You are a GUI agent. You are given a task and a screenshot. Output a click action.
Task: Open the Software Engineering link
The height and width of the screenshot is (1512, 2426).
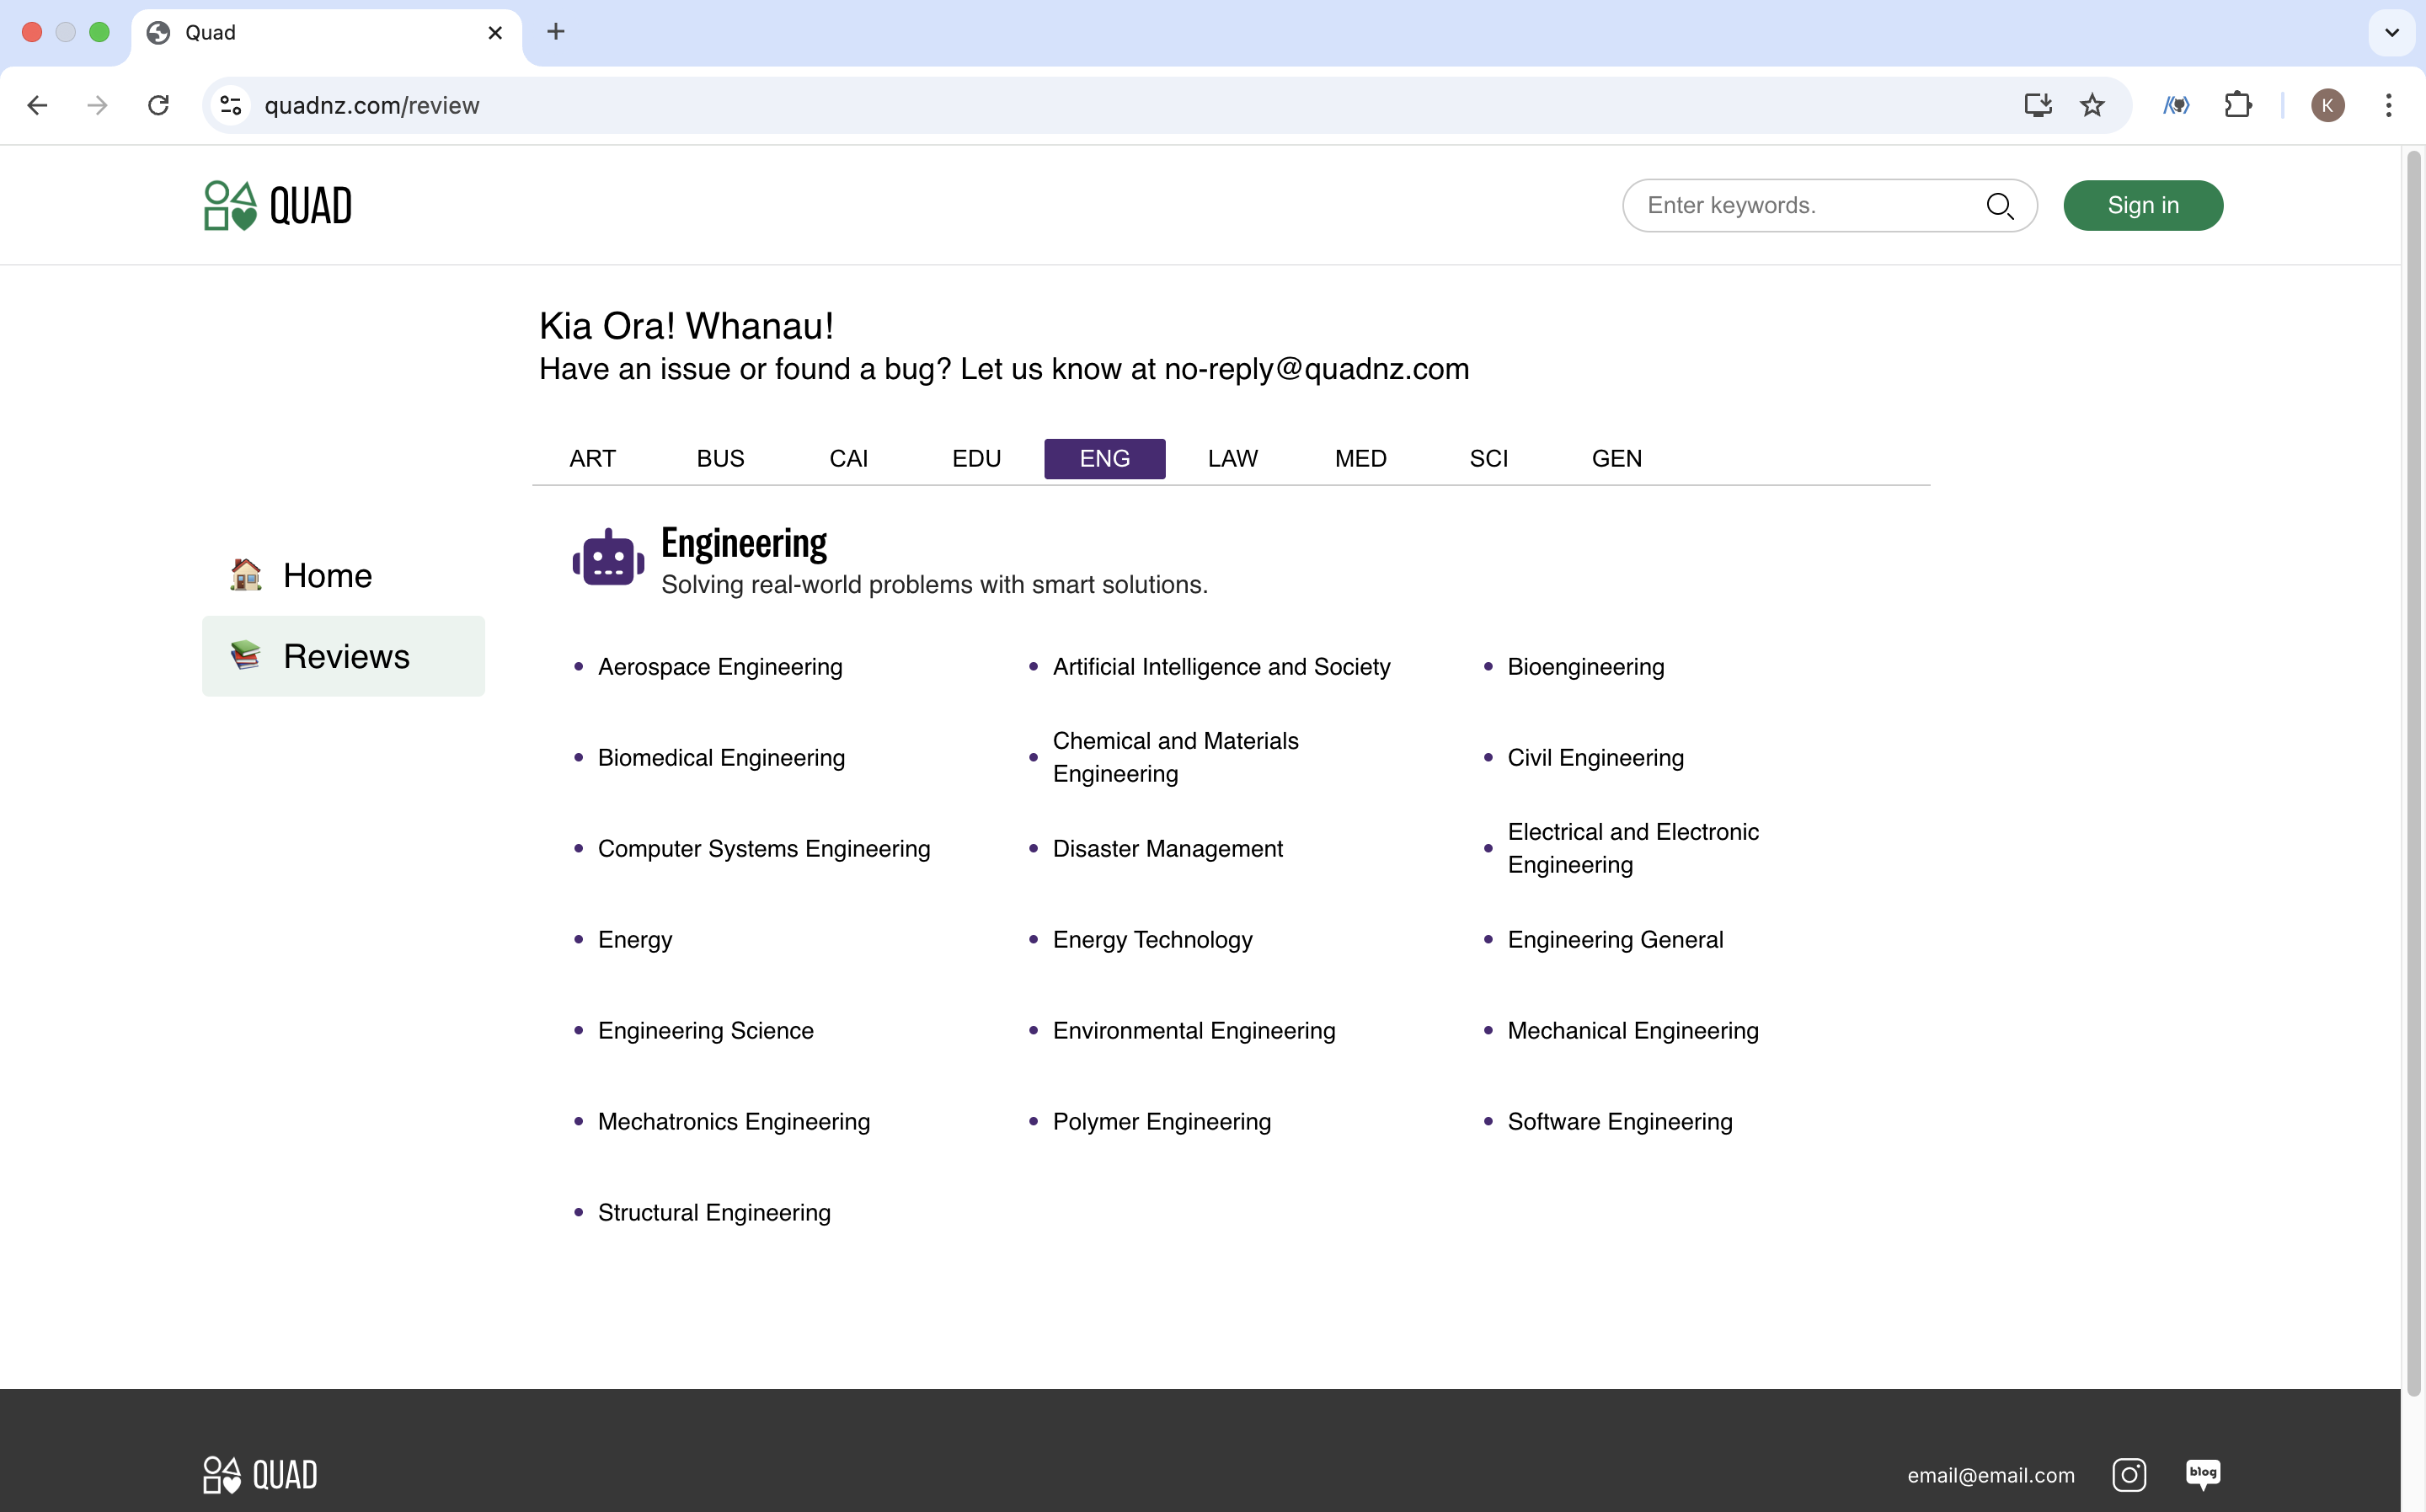(x=1619, y=1121)
